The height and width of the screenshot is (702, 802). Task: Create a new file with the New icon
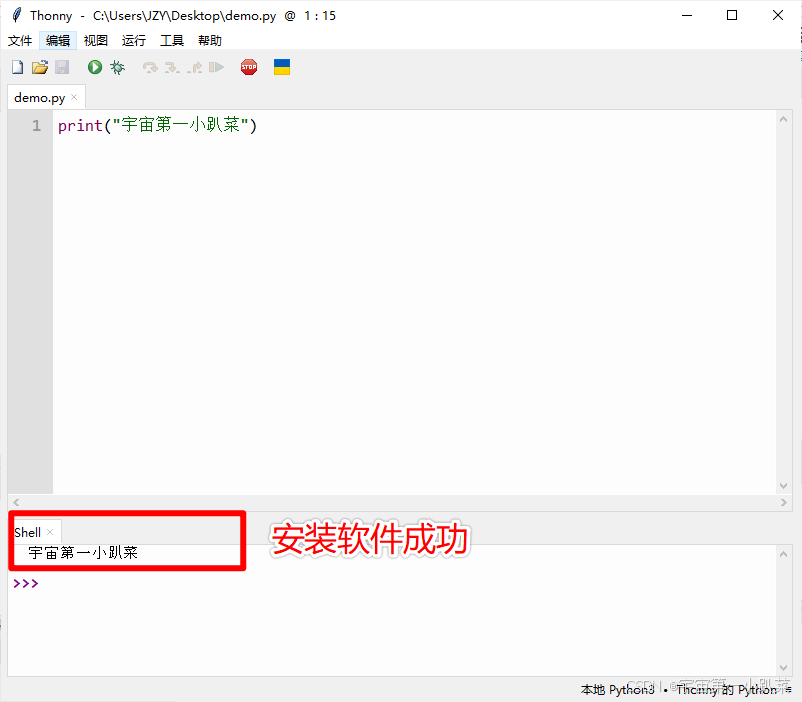[x=16, y=66]
